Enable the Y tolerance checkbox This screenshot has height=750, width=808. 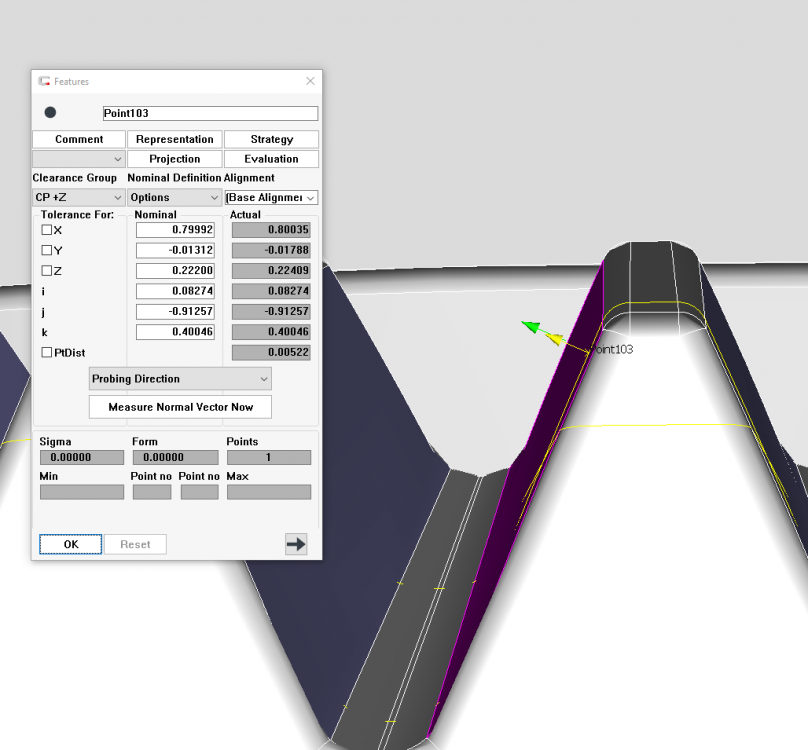click(46, 250)
